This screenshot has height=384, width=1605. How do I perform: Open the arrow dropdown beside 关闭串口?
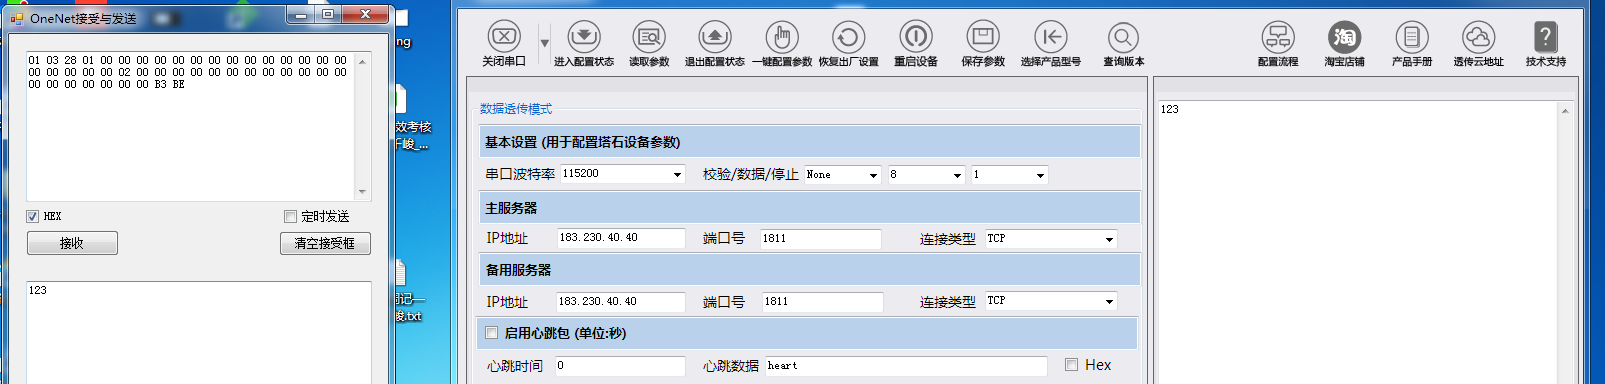(545, 43)
